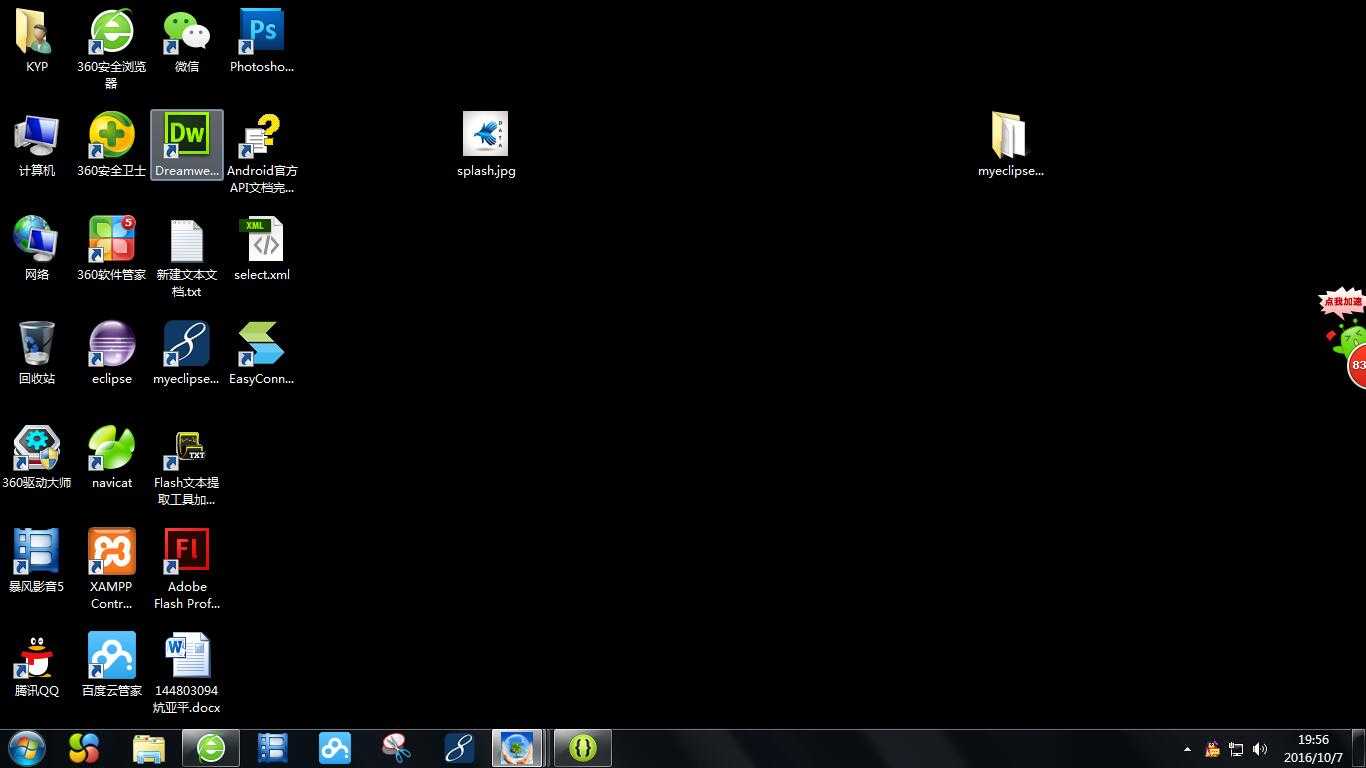Open the 微信 WeChat desktop shortcut
Viewport: 1366px width, 768px height.
pos(187,40)
